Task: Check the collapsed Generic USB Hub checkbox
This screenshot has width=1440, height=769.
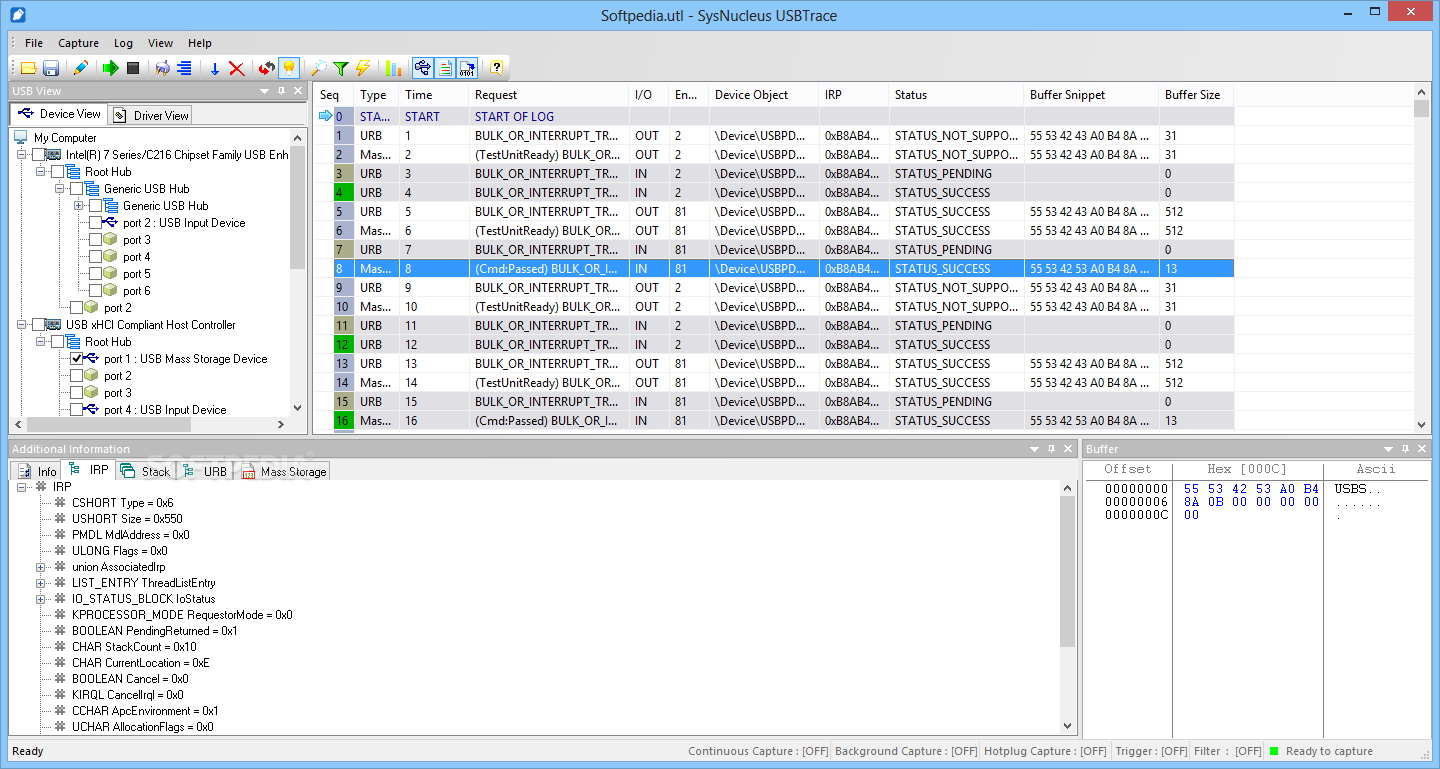Action: pyautogui.click(x=96, y=206)
